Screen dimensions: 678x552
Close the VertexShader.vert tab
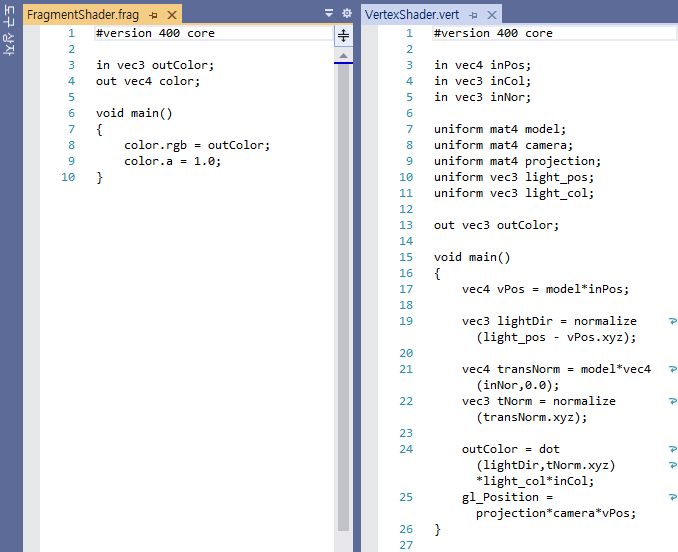492,15
